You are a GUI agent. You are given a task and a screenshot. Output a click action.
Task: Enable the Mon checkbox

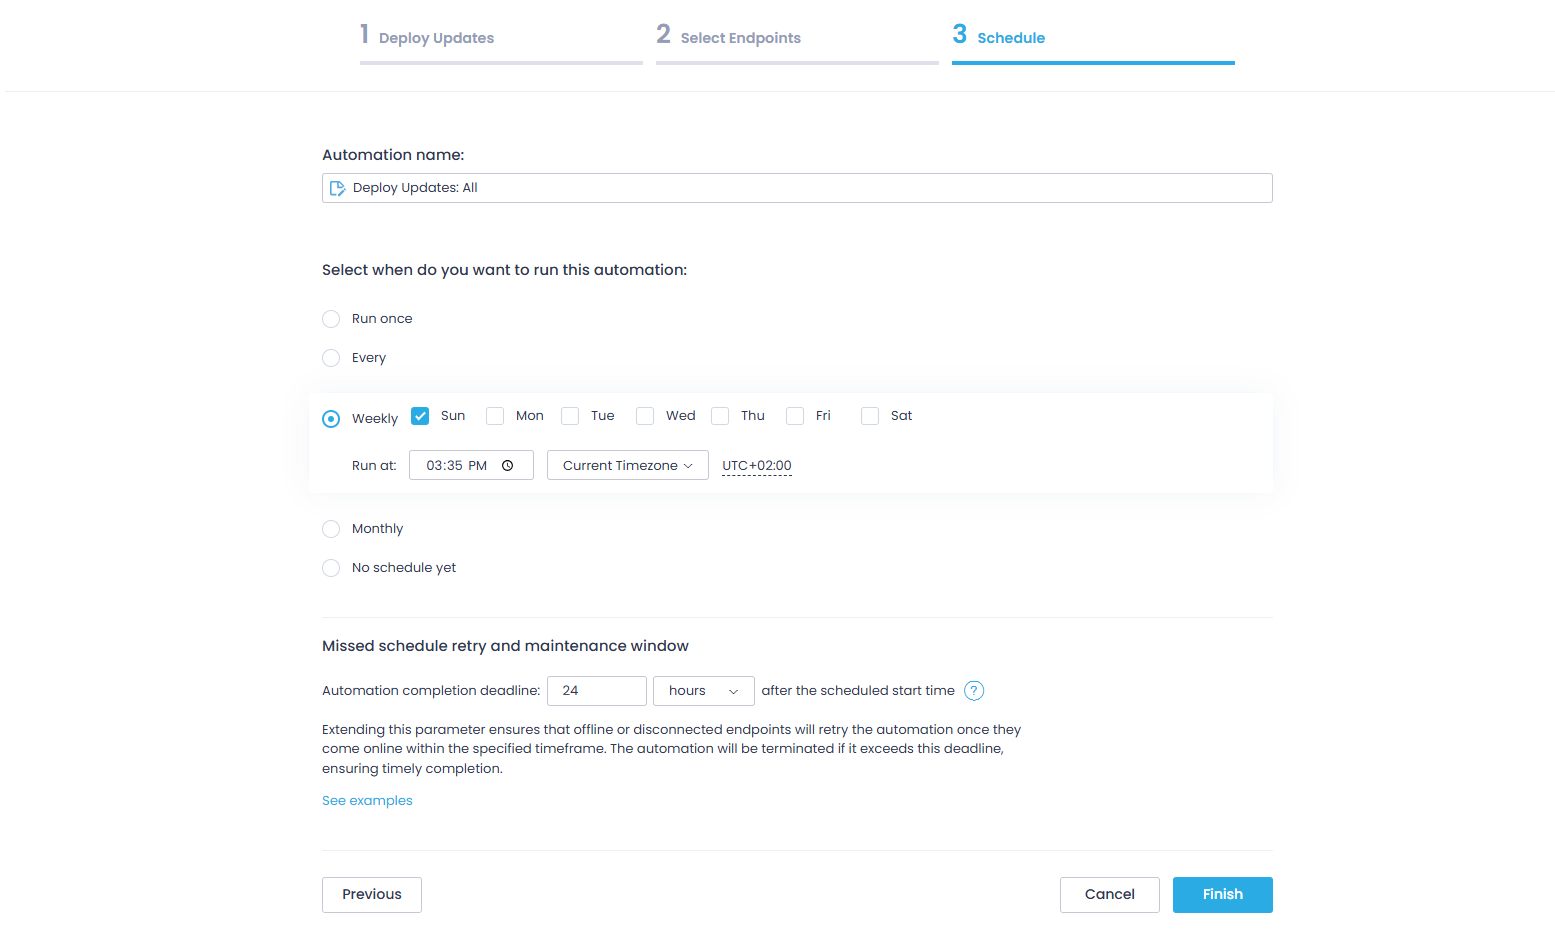coord(494,415)
